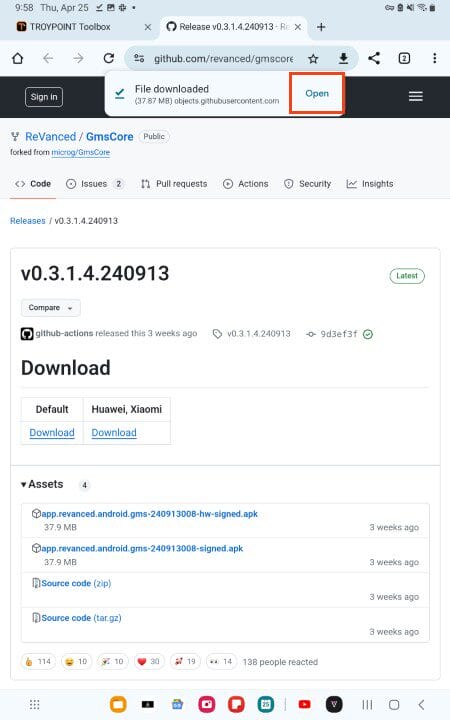The image size is (450, 720).
Task: Reload the page with refresh icon
Action: pos(109,58)
